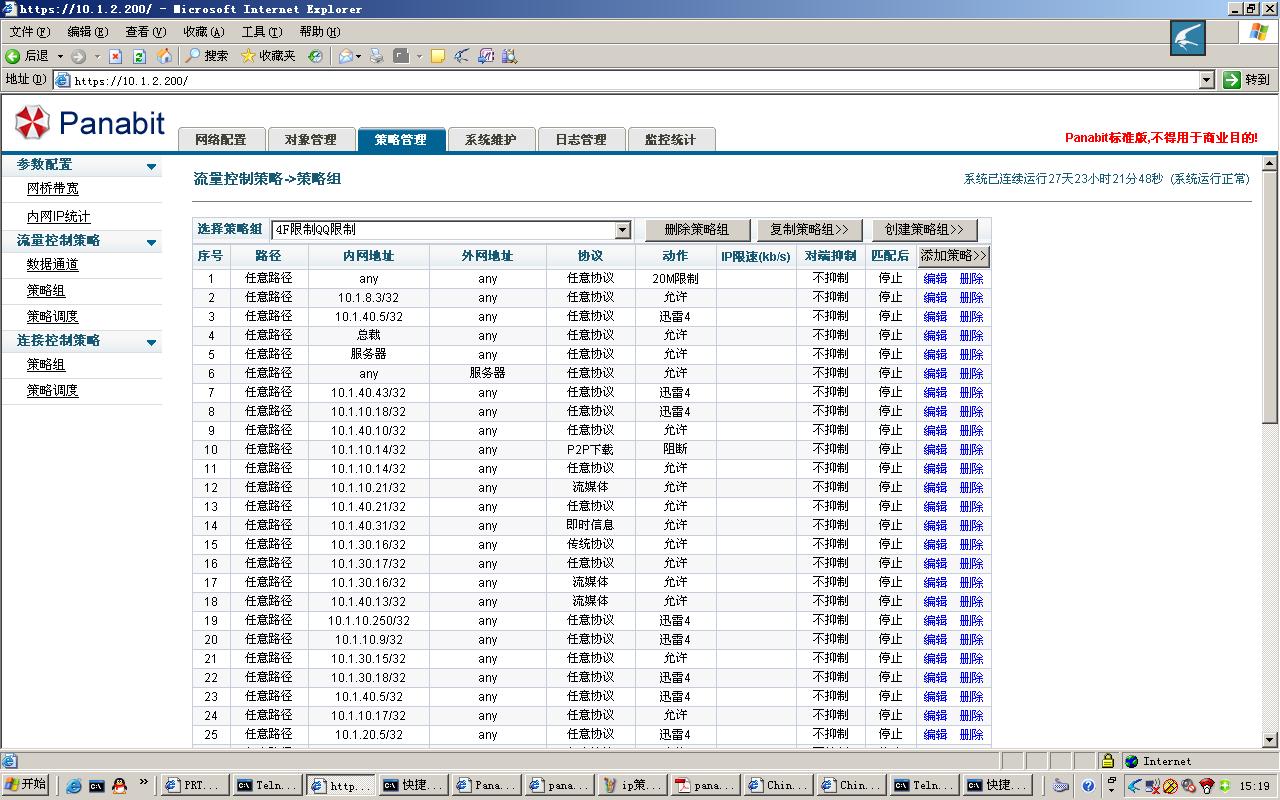This screenshot has width=1280, height=800.
Task: Open the 查看(V) menu
Action: (146, 32)
